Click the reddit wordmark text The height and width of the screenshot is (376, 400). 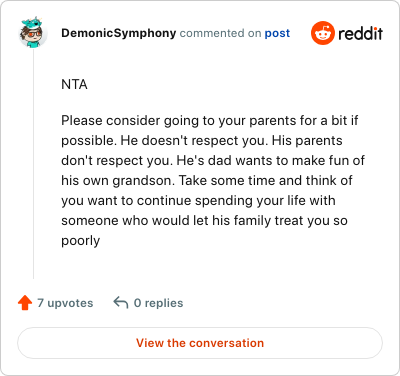click(360, 34)
